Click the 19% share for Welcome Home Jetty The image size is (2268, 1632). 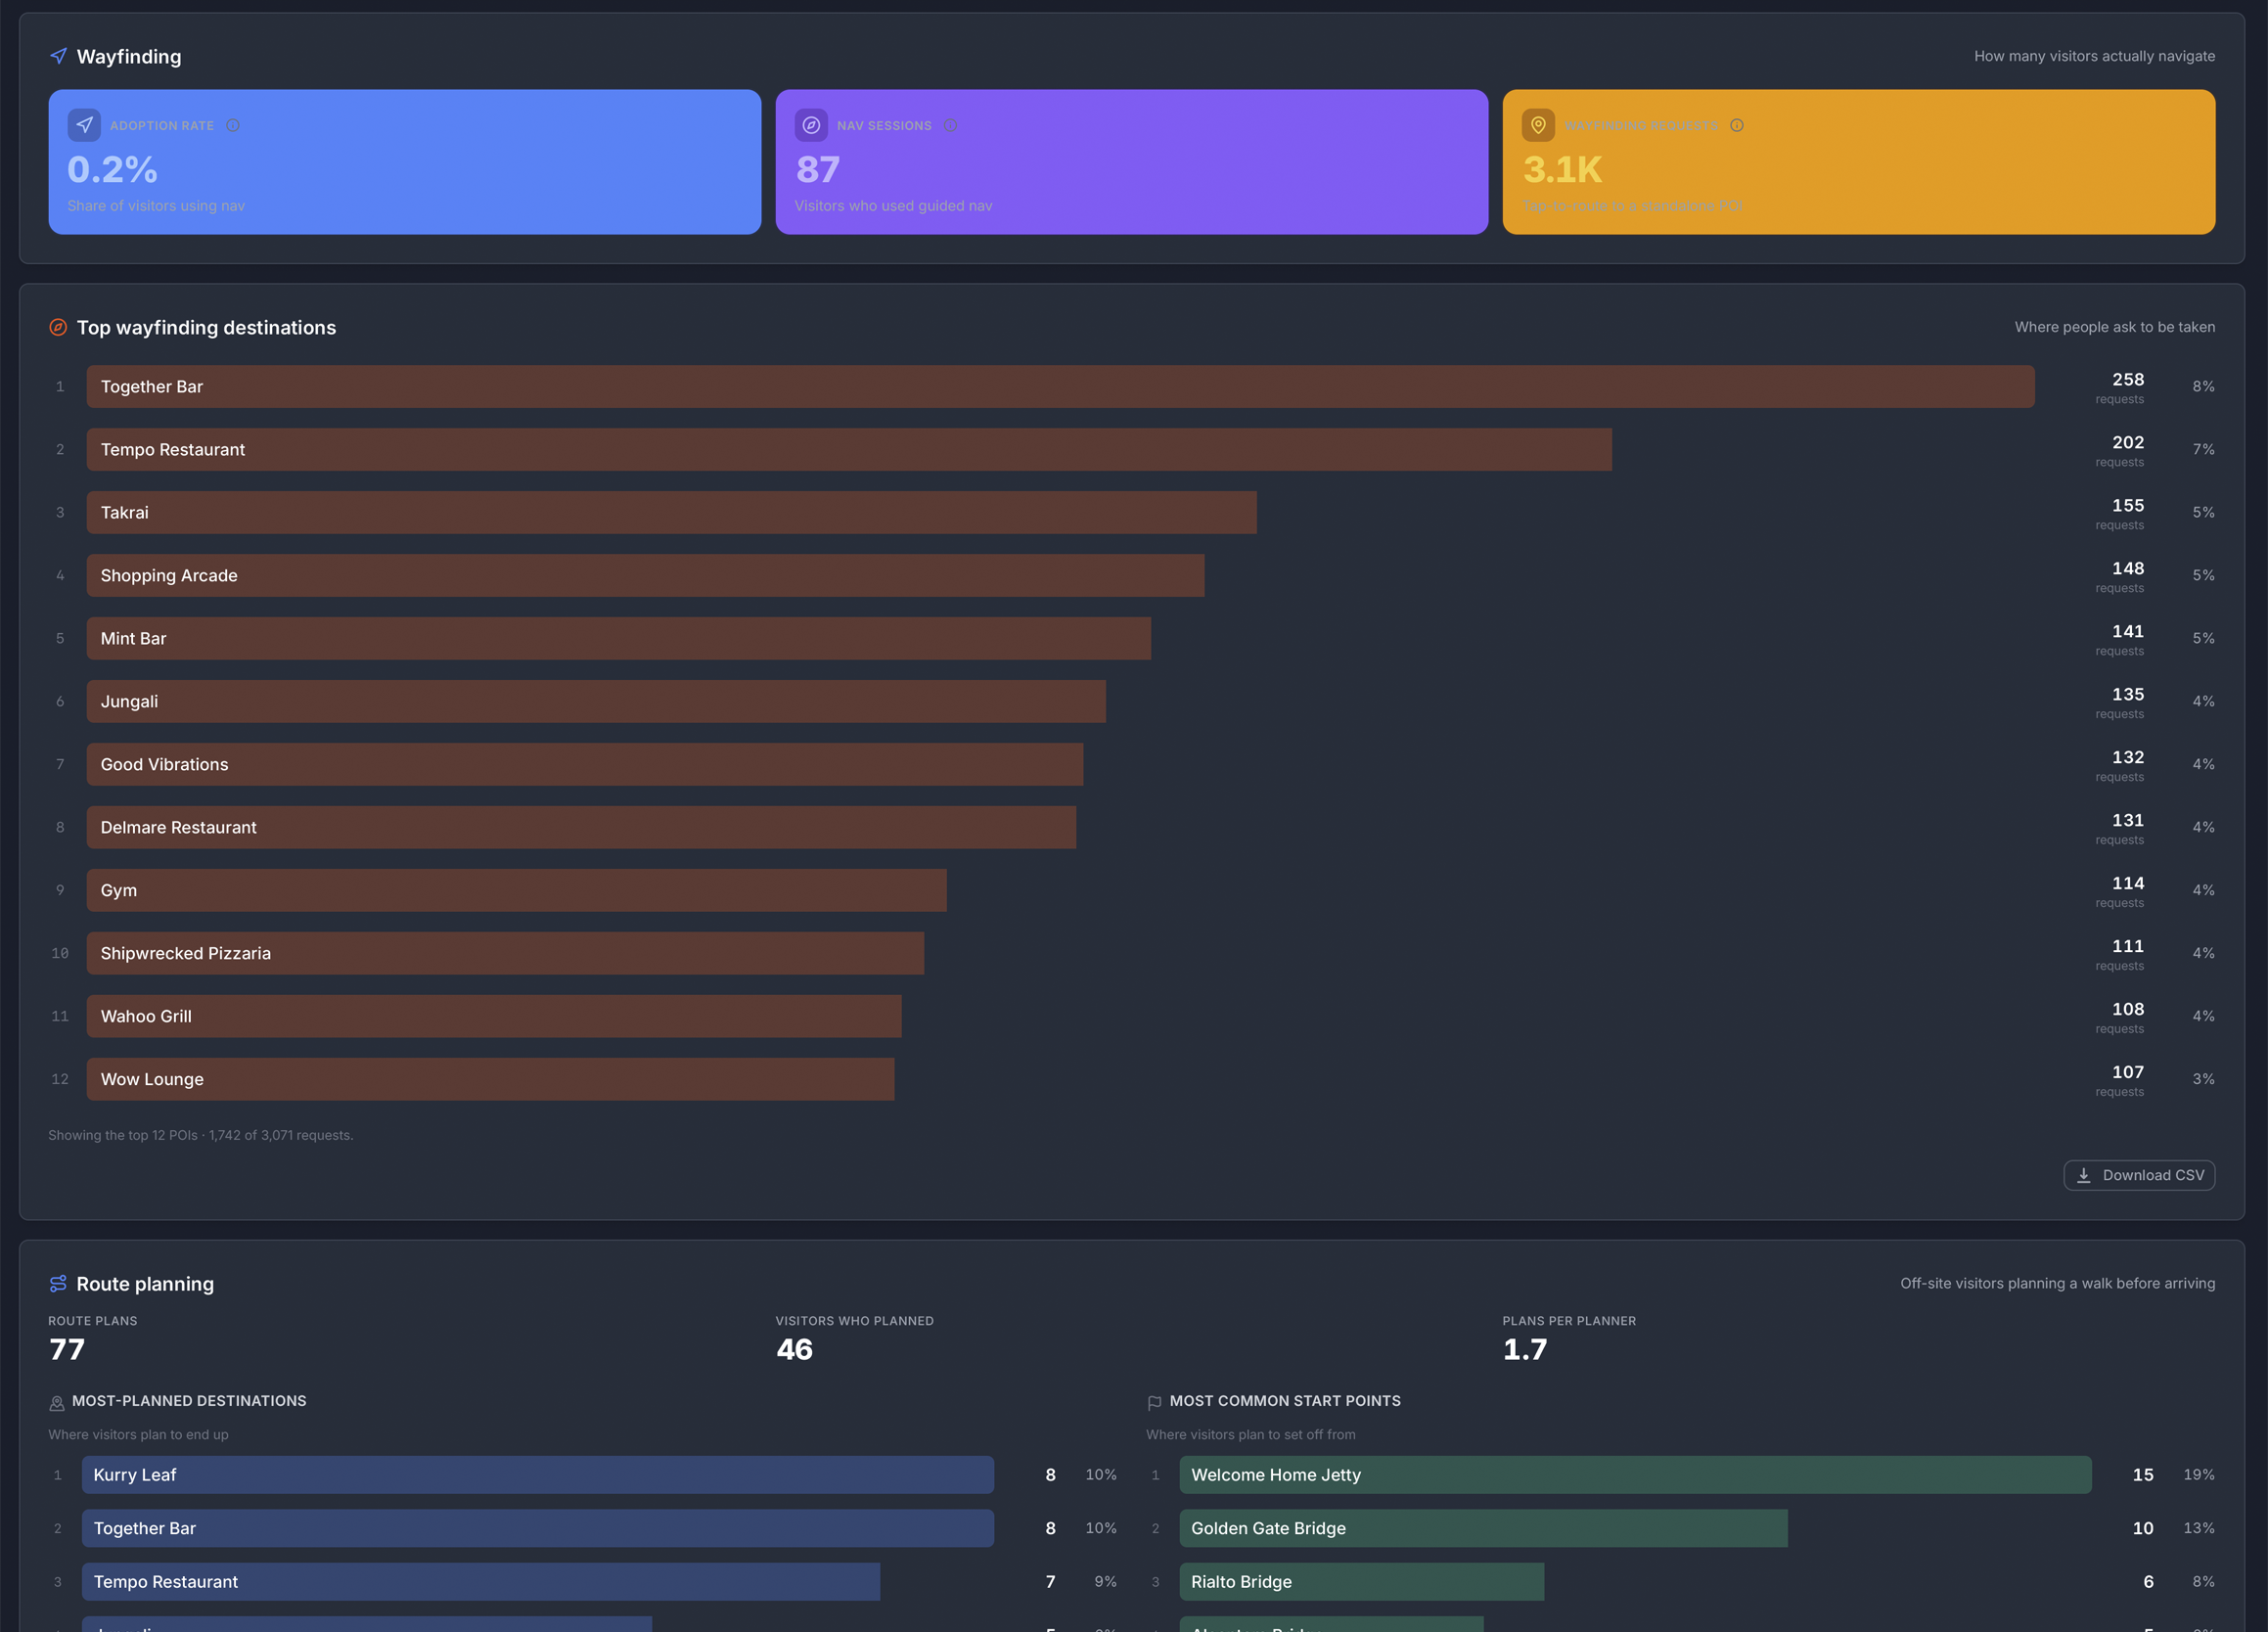(2198, 1474)
